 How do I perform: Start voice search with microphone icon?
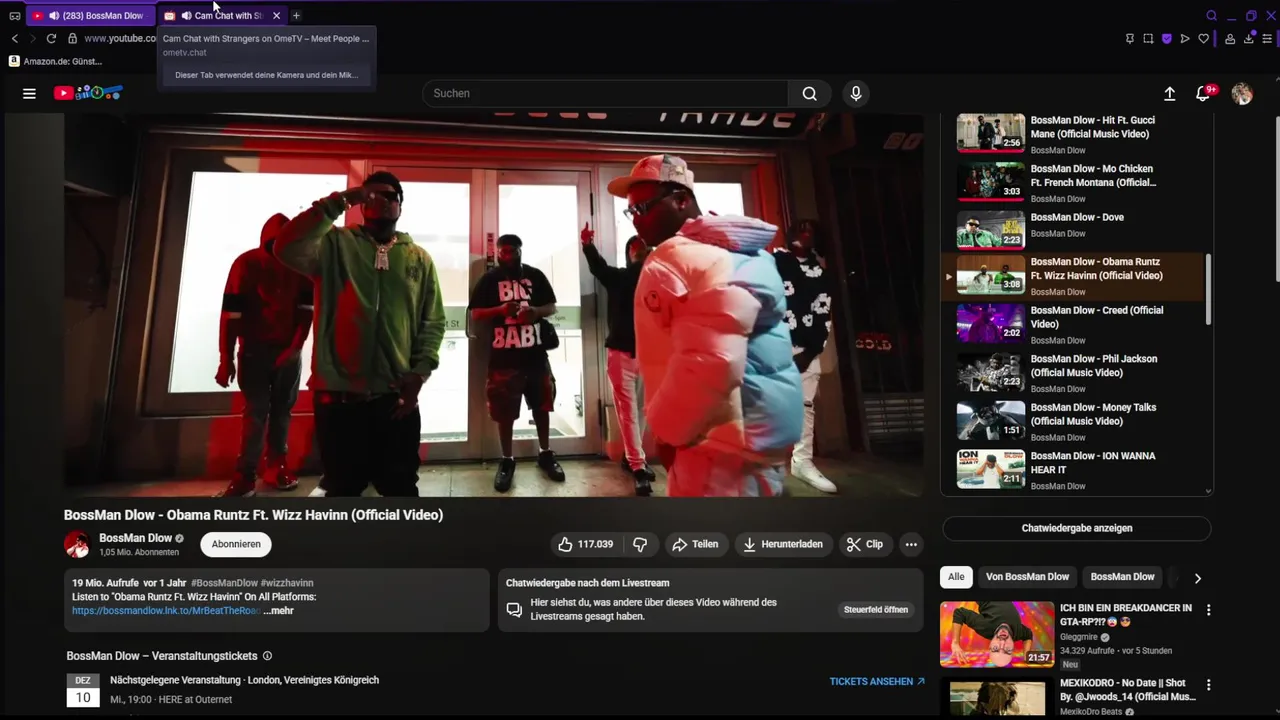855,93
